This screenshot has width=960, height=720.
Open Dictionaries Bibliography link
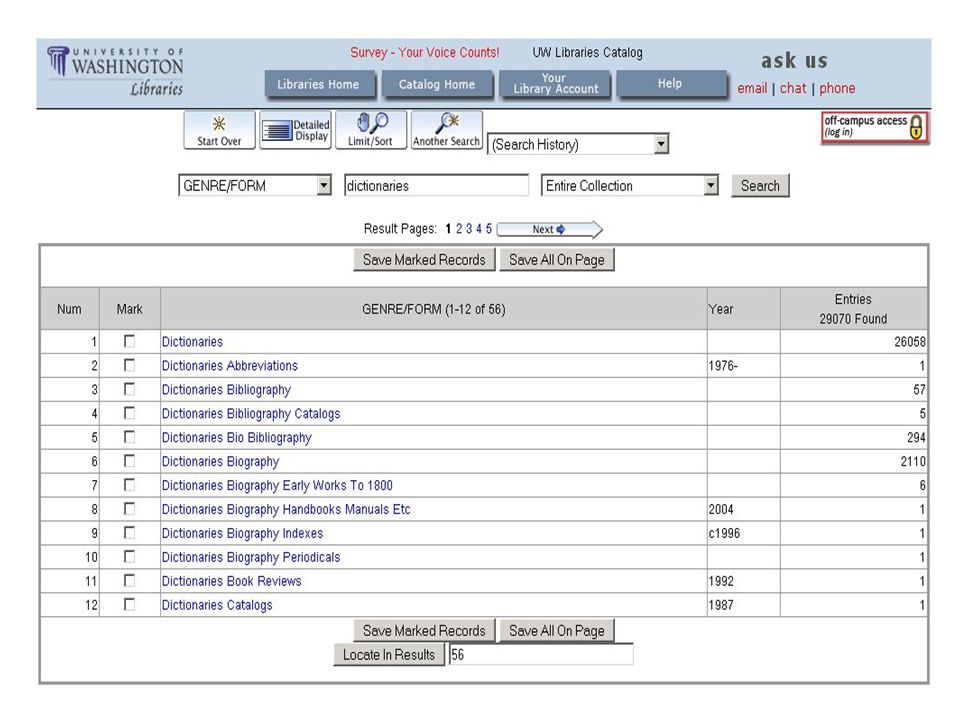pyautogui.click(x=226, y=389)
